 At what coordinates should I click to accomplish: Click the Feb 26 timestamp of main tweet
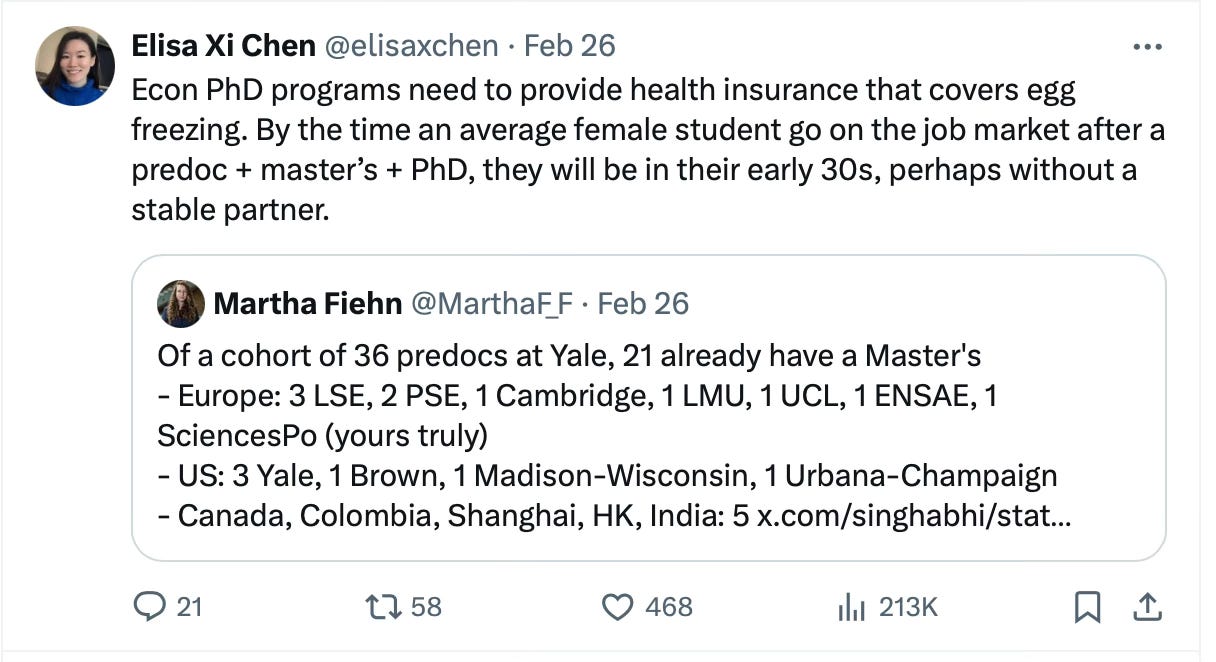pos(570,45)
